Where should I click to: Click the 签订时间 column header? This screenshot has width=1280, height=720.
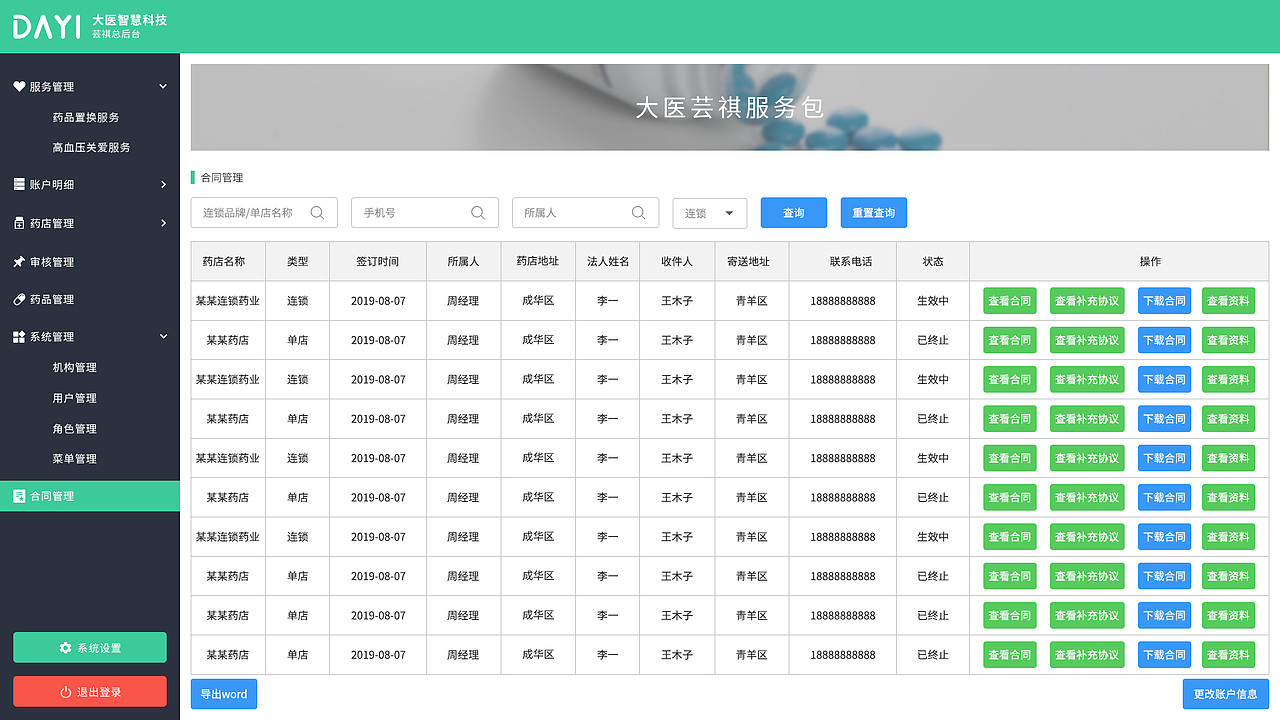[x=378, y=261]
